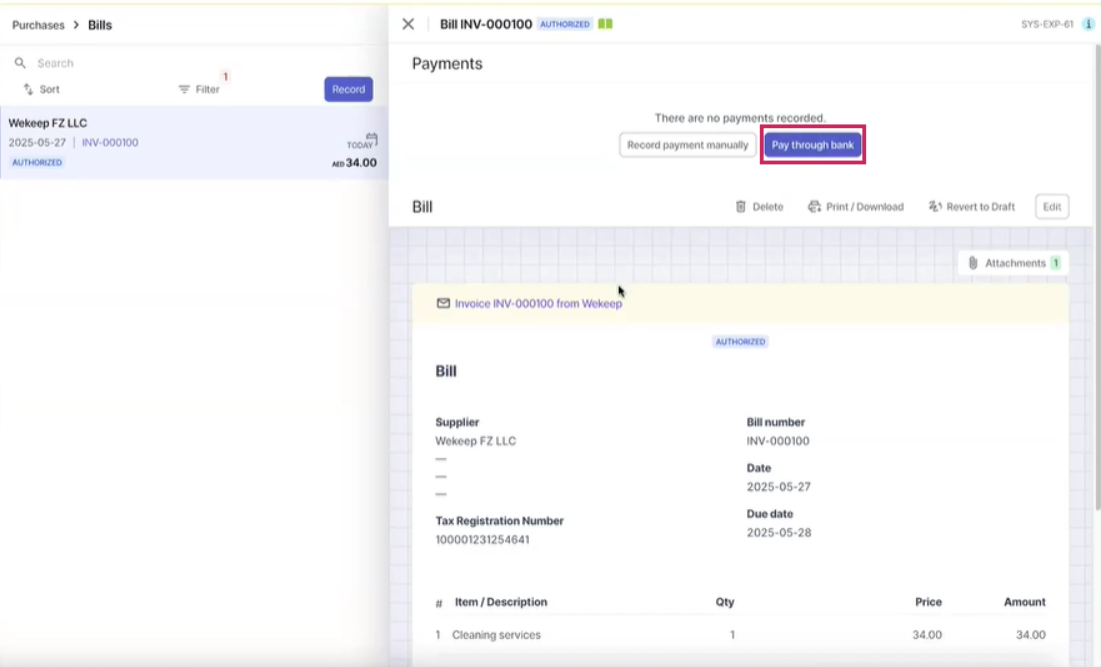Open Invoice INV-000100 from Wekeep email link
This screenshot has width=1101, height=667.
pyautogui.click(x=538, y=303)
